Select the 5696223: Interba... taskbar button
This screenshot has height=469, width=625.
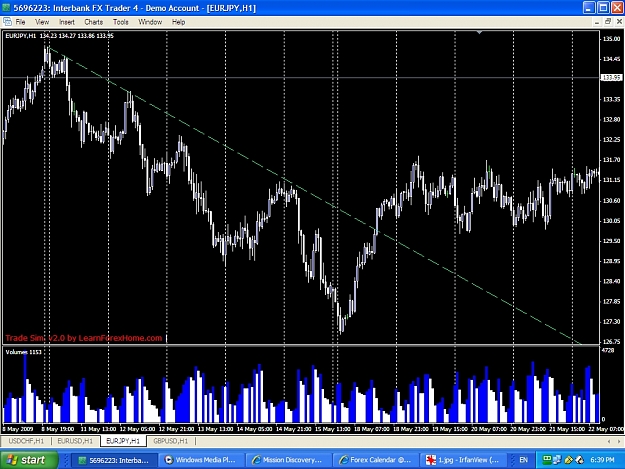pos(115,460)
